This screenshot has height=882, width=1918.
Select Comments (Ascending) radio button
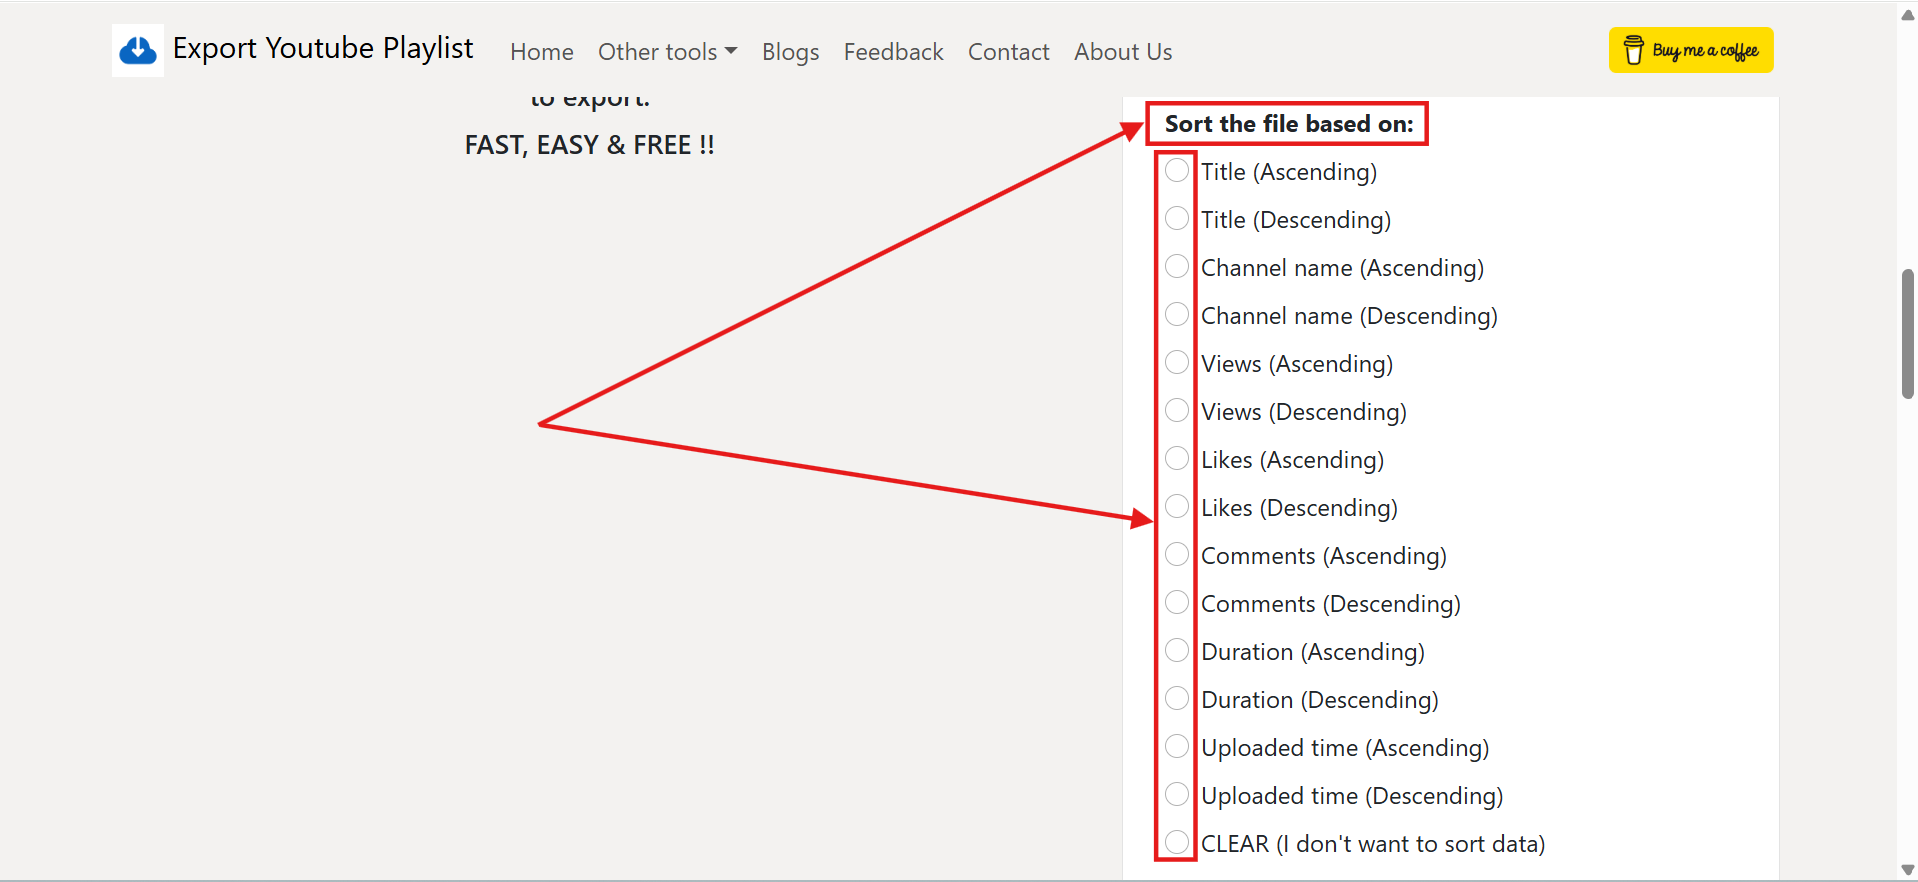(1177, 554)
